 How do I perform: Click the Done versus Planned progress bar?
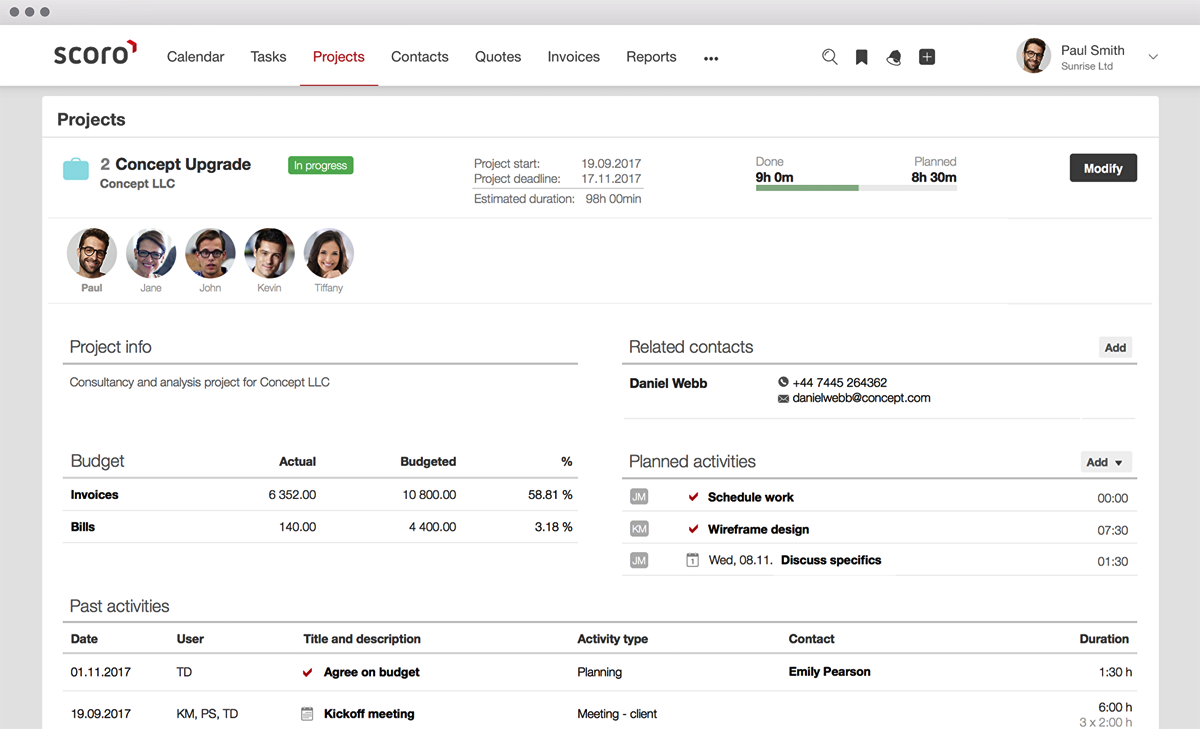coord(856,188)
